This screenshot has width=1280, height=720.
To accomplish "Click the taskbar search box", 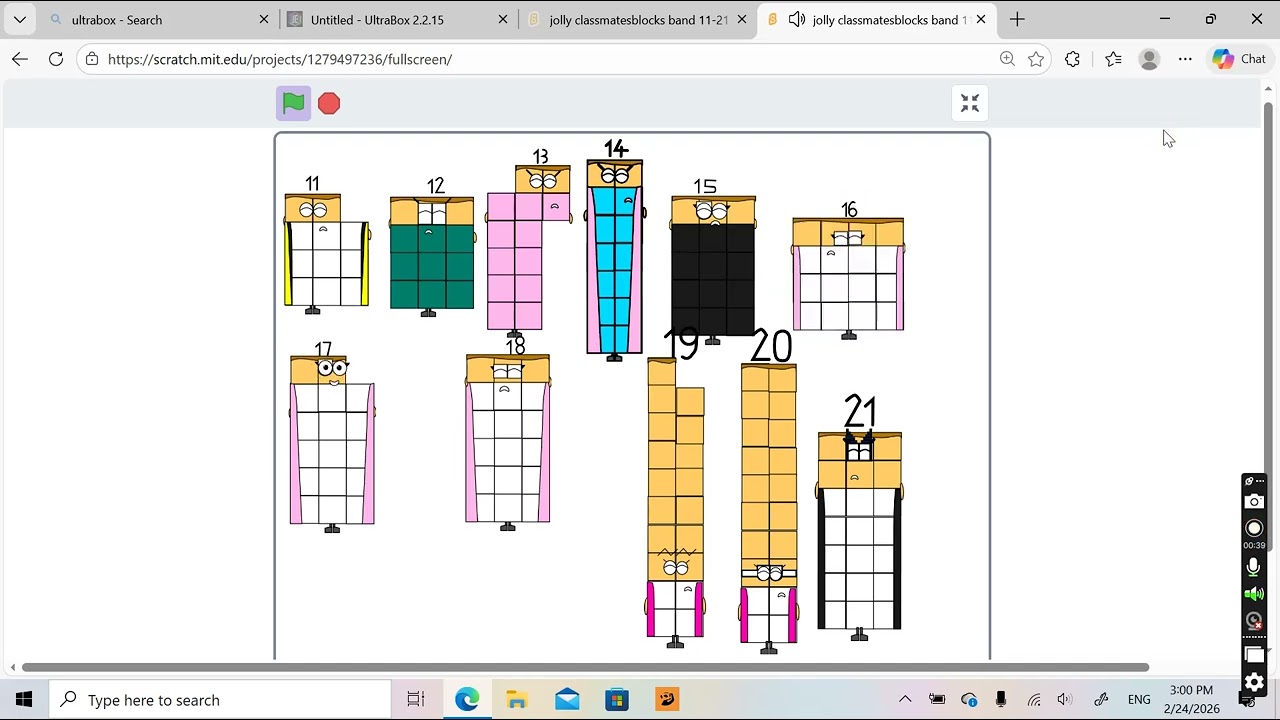I will pos(220,700).
